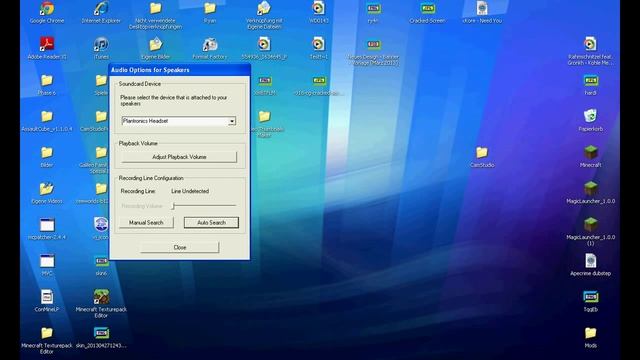Click the Audio Options for Speakers title bar
640x360 pixels.
coord(180,70)
